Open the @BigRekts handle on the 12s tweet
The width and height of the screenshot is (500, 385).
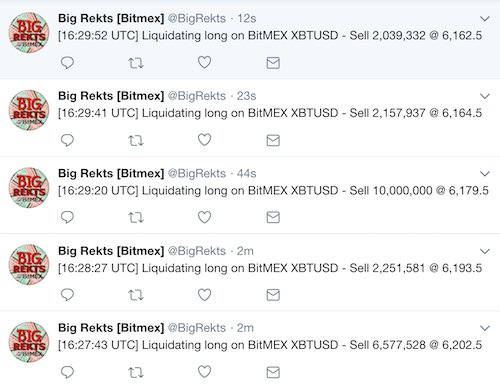coord(197,18)
